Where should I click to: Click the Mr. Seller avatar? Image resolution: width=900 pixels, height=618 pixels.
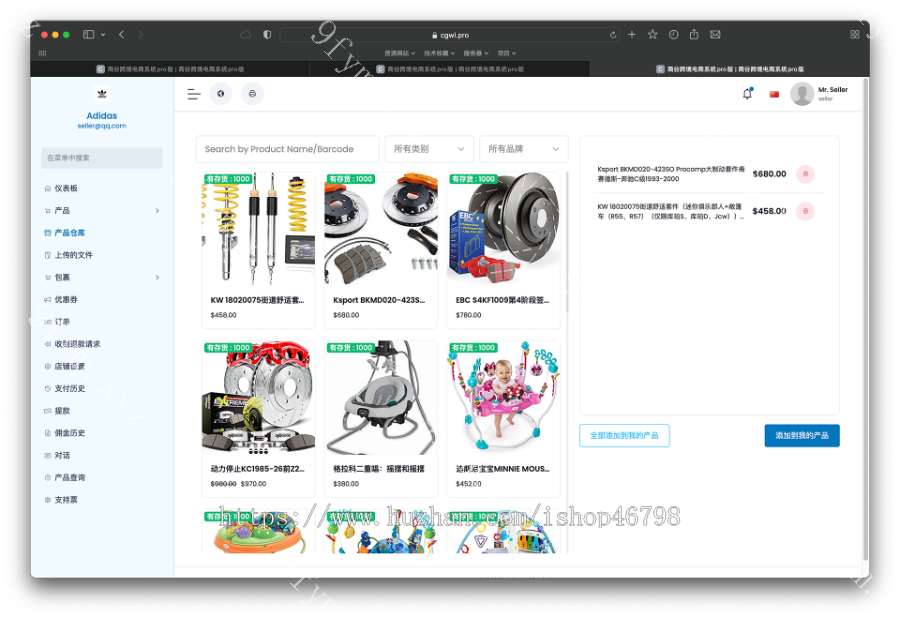pyautogui.click(x=802, y=94)
